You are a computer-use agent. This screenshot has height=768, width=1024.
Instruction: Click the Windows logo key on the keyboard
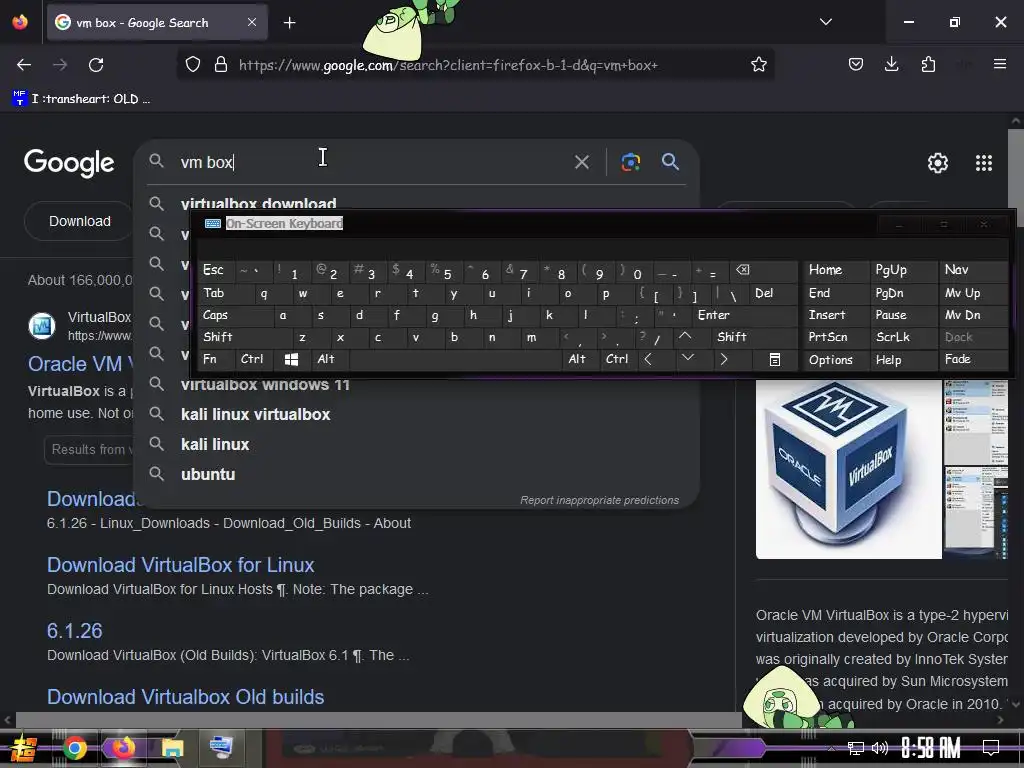(x=291, y=359)
